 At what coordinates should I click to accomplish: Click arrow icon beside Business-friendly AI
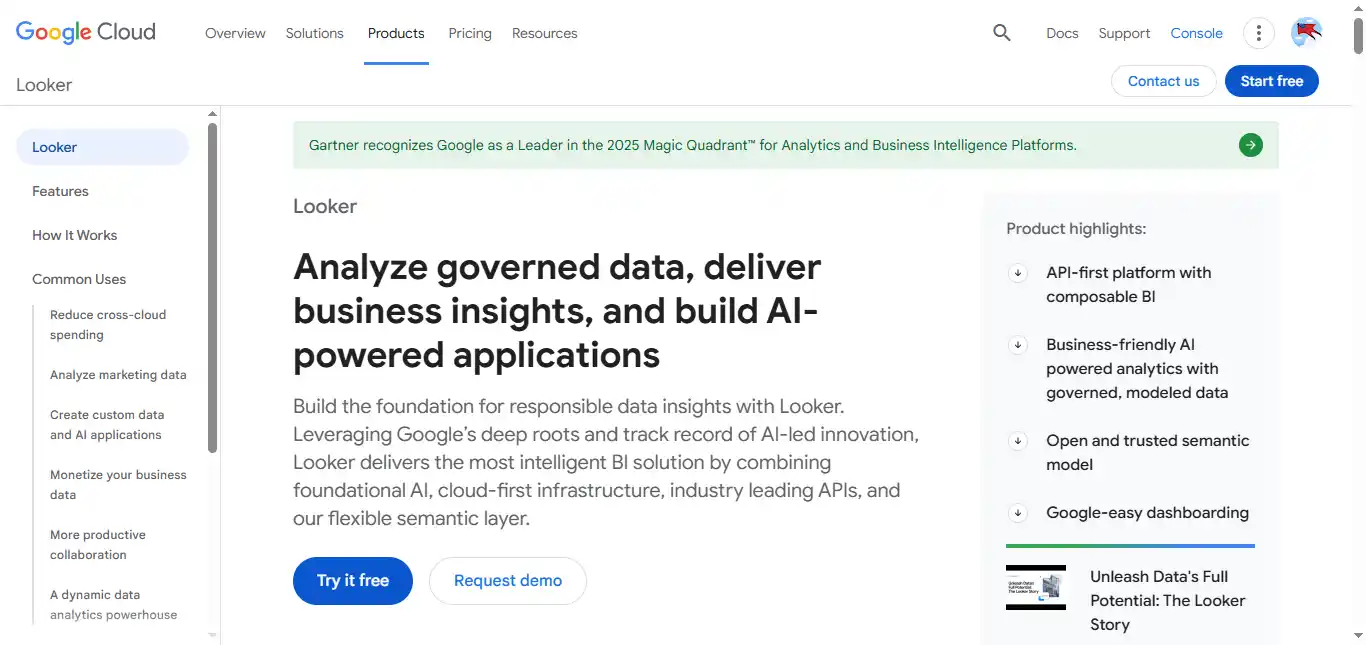1018,345
